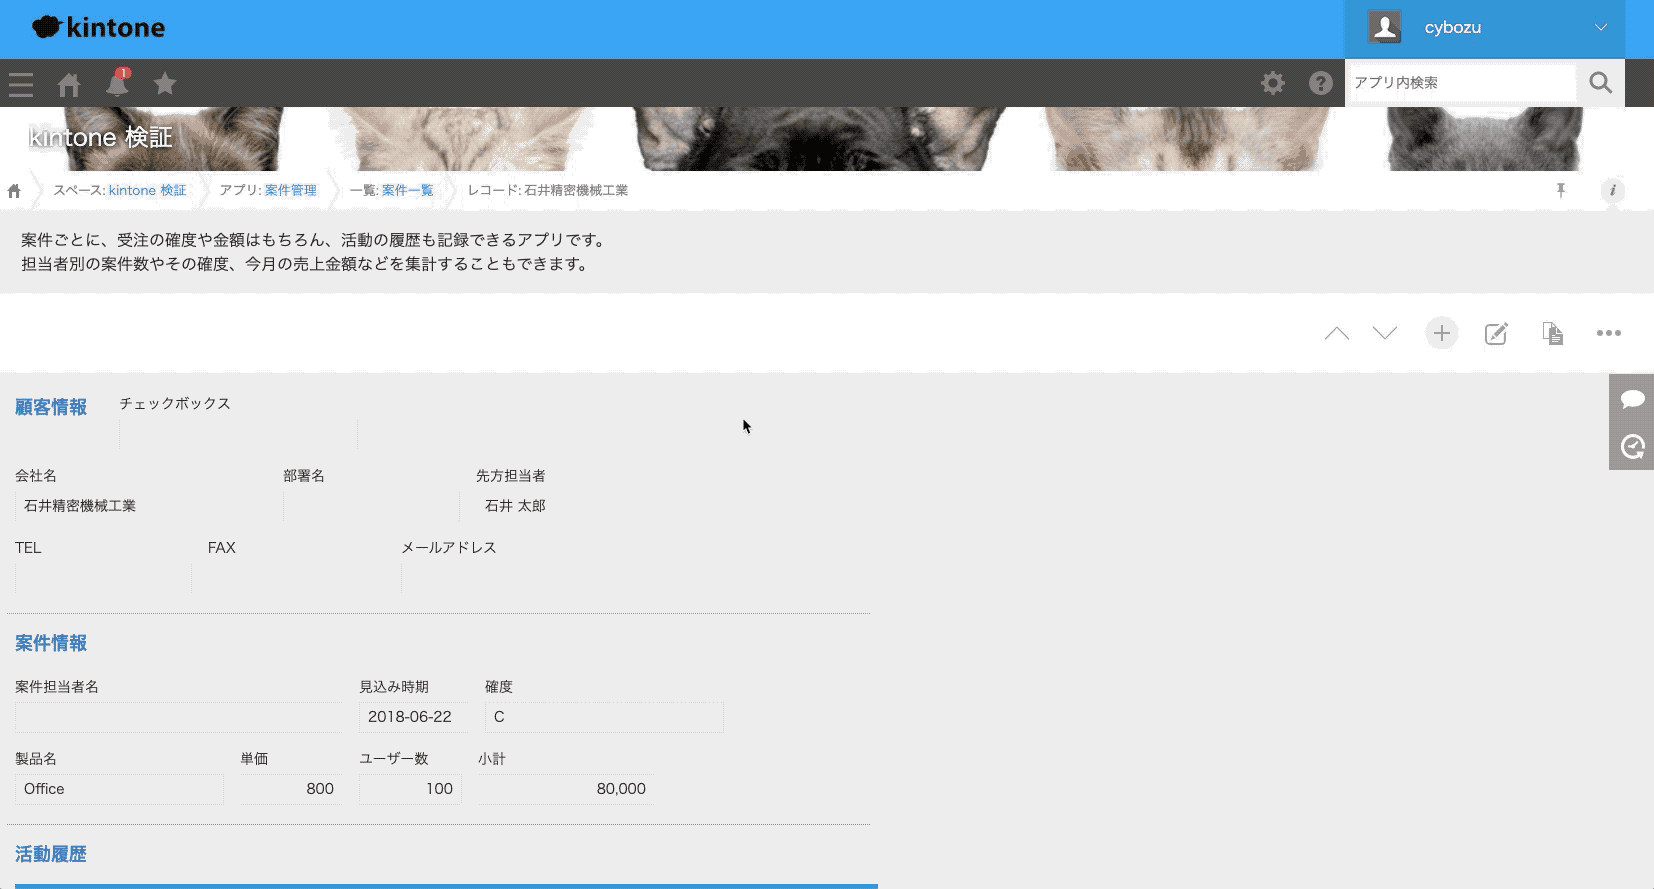The height and width of the screenshot is (889, 1654).
Task: Go to the next record arrow
Action: point(1384,333)
